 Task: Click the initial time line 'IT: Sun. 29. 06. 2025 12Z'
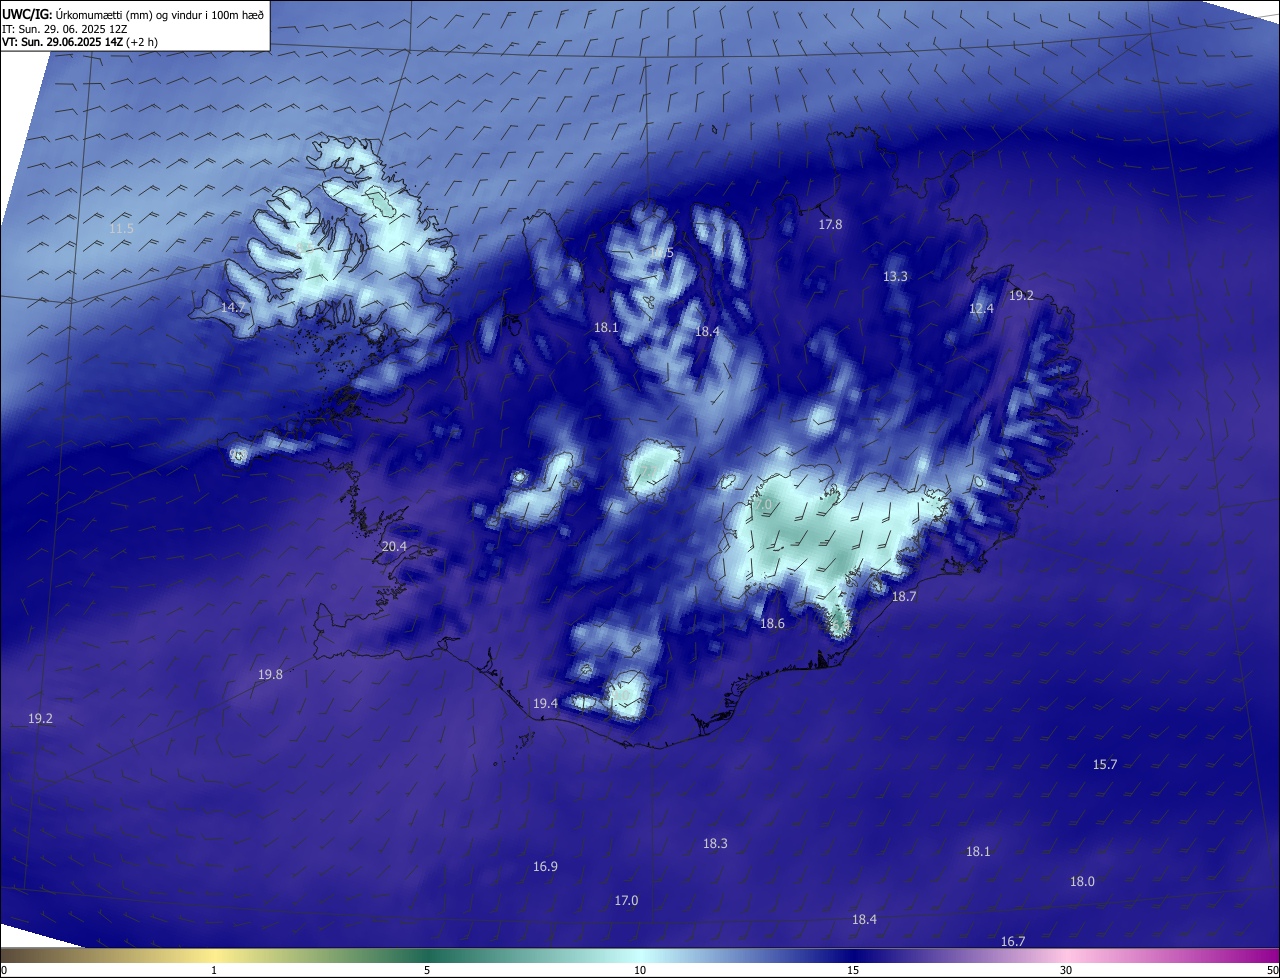click(x=65, y=29)
